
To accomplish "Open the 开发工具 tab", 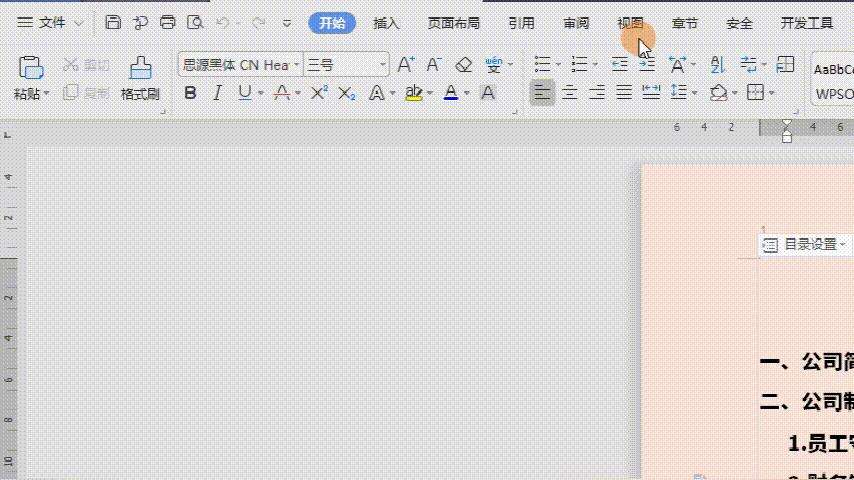I will pos(807,23).
